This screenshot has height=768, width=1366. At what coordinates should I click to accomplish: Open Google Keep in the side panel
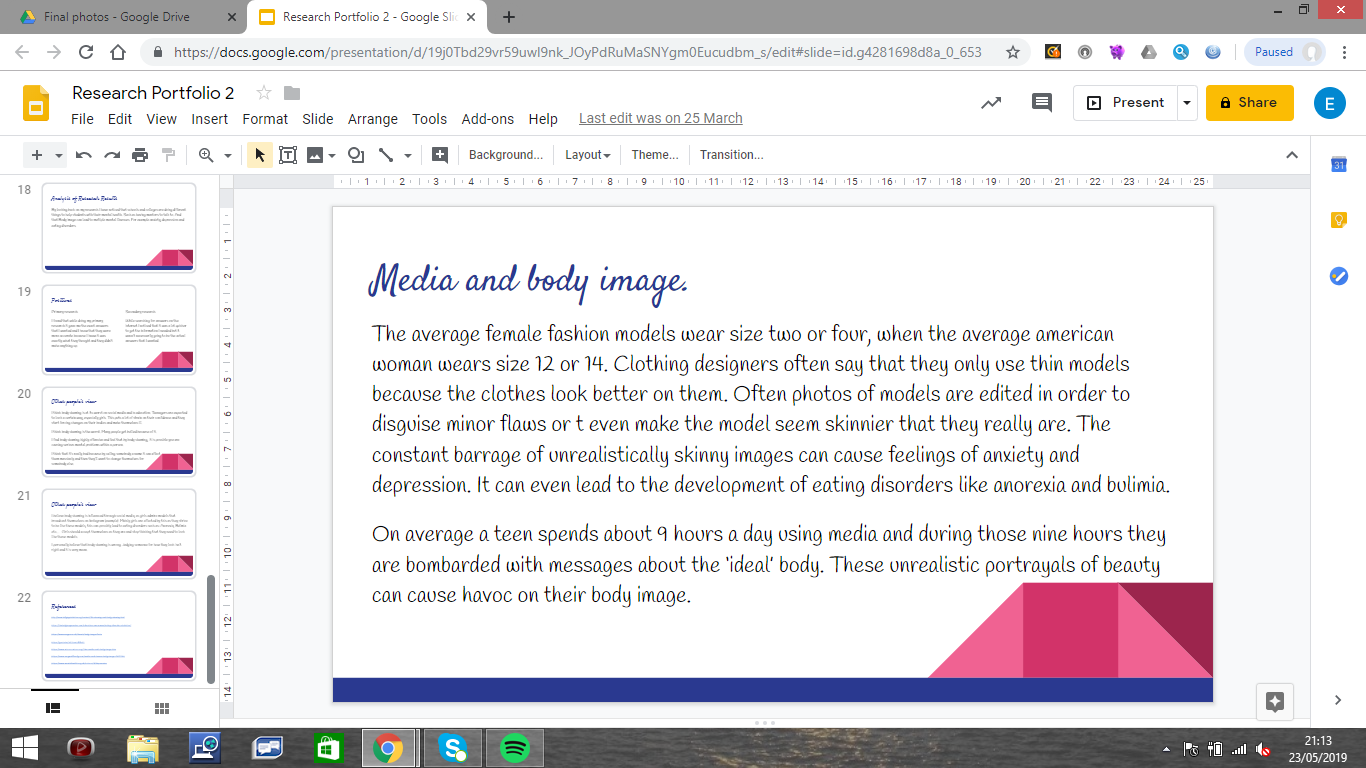coord(1339,220)
